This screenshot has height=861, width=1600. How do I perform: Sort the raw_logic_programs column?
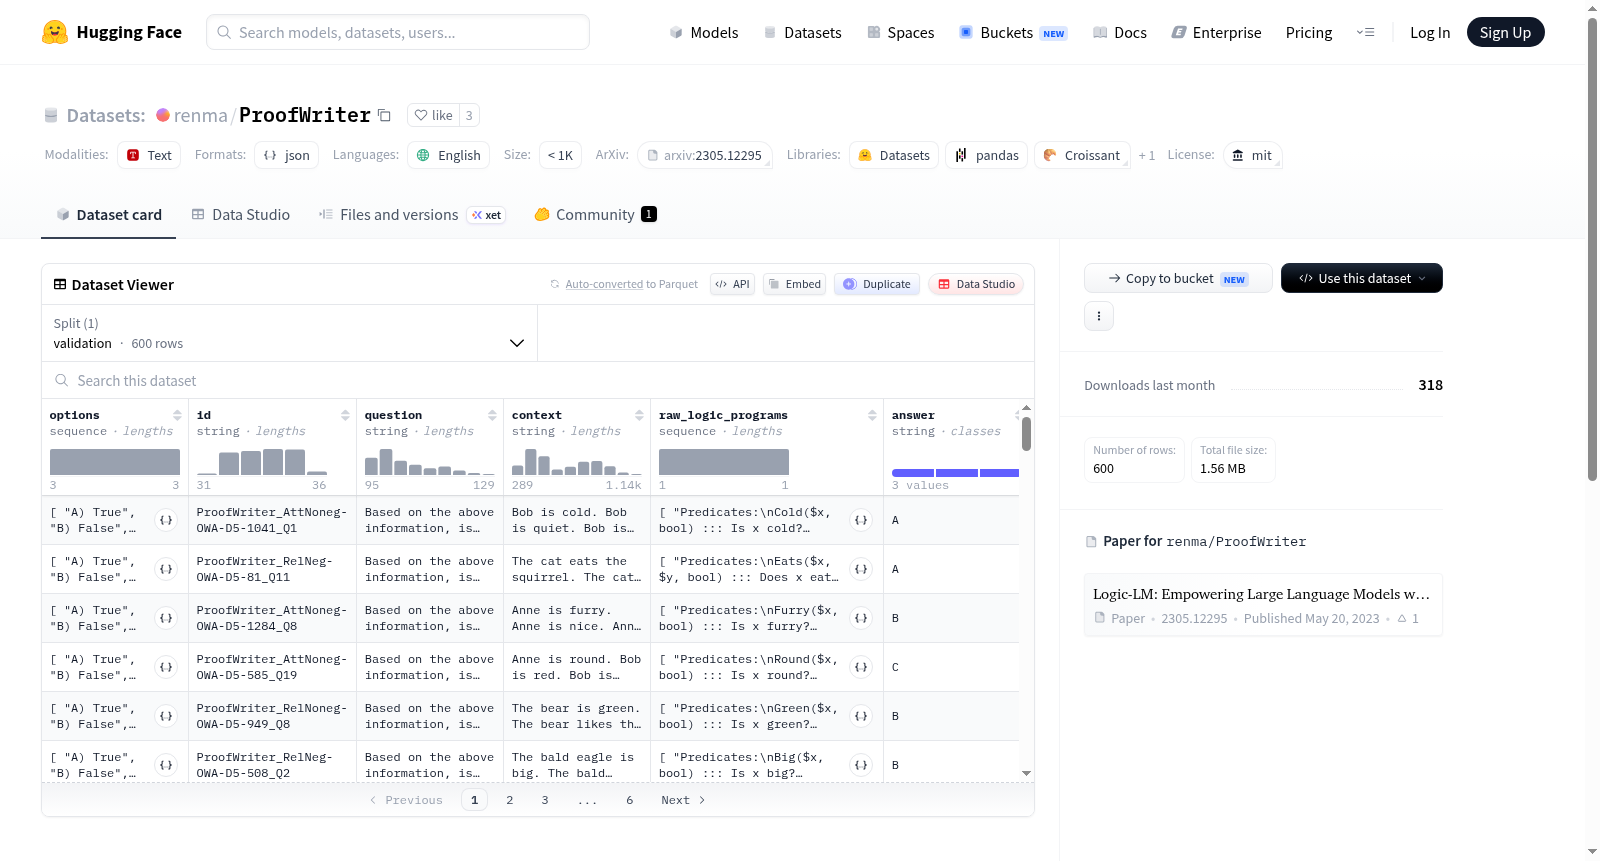pos(872,415)
